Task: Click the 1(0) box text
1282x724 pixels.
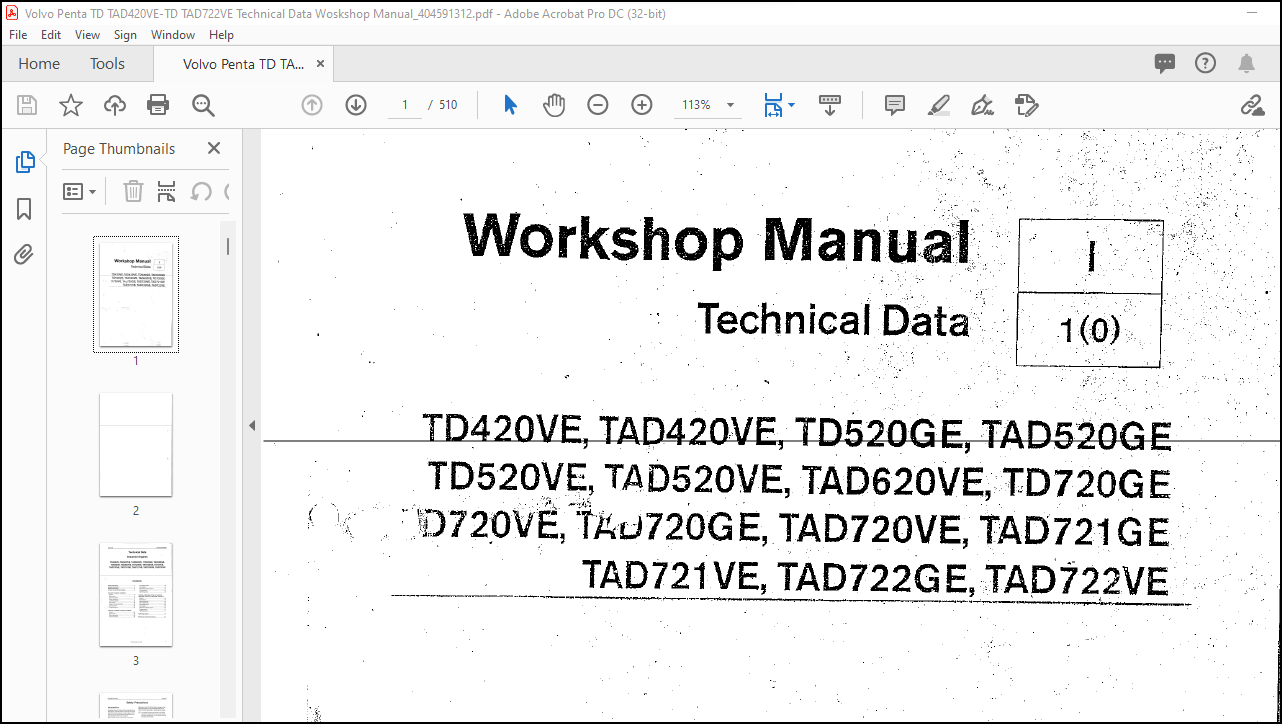Action: tap(1089, 330)
